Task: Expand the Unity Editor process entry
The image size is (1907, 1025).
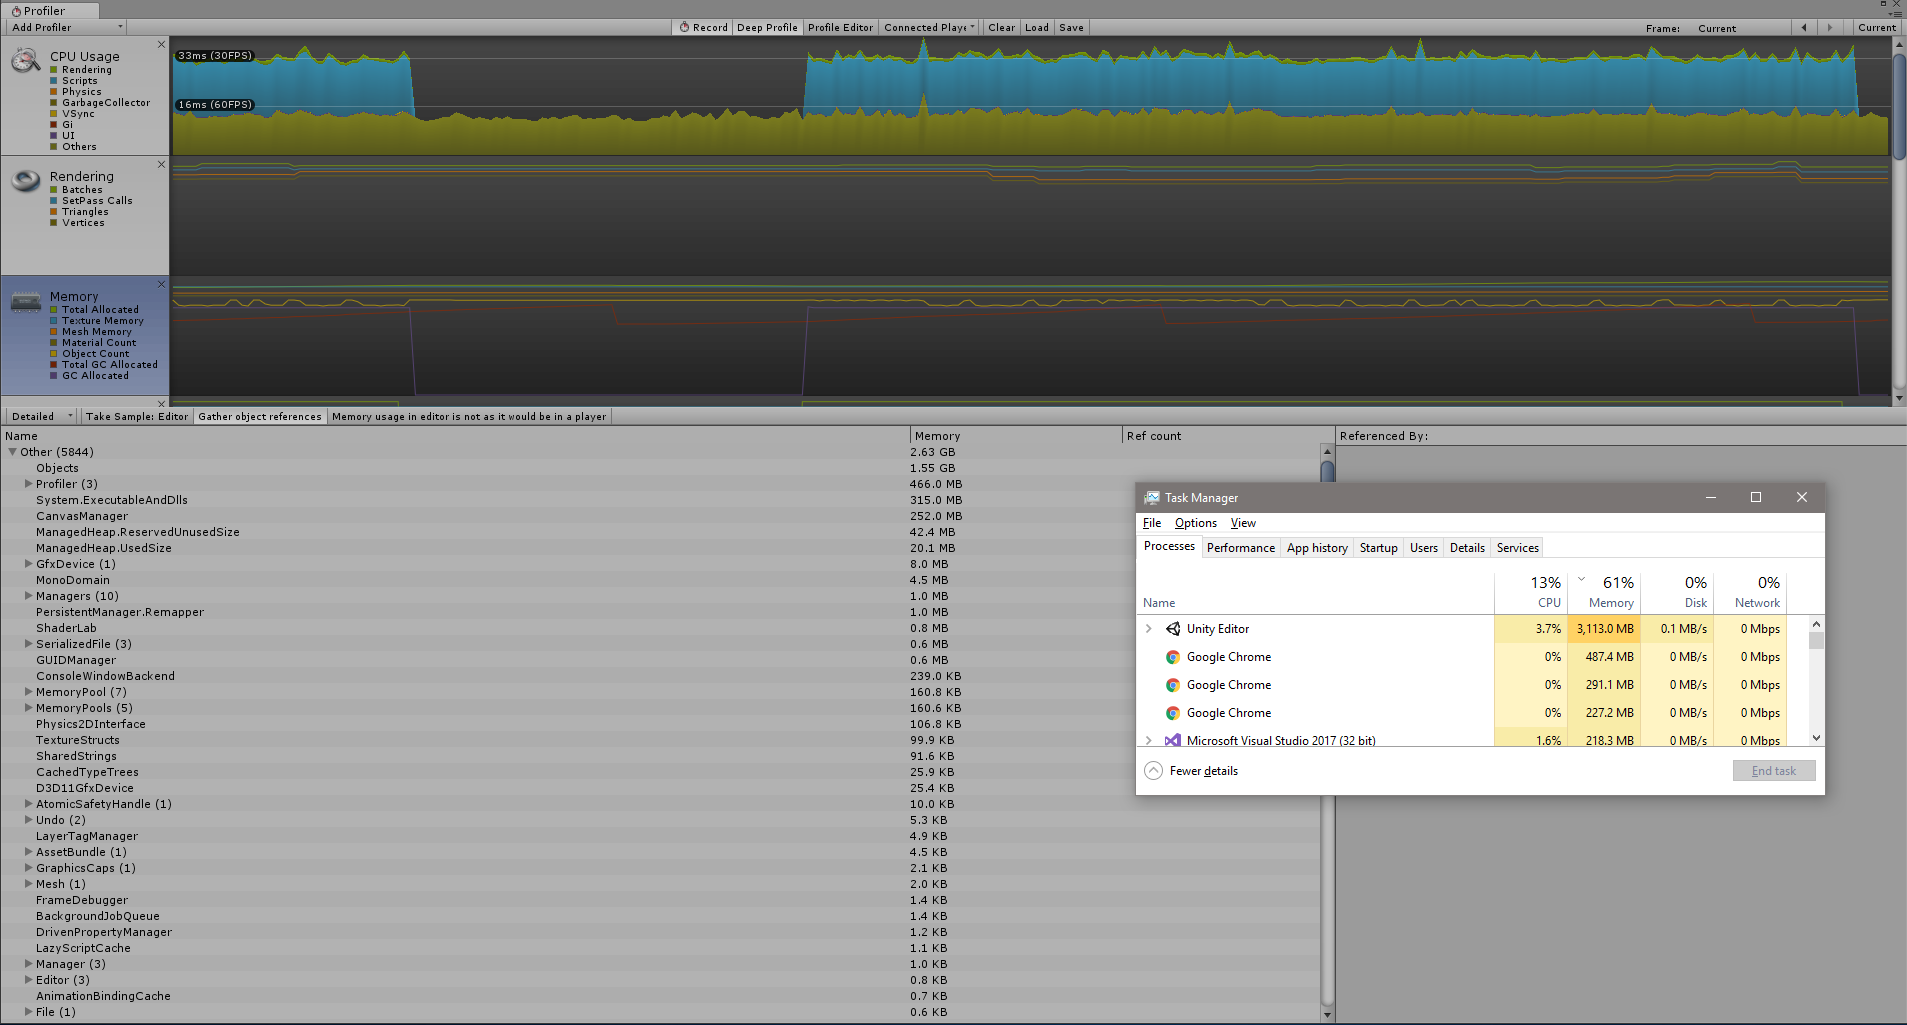Action: (1147, 629)
